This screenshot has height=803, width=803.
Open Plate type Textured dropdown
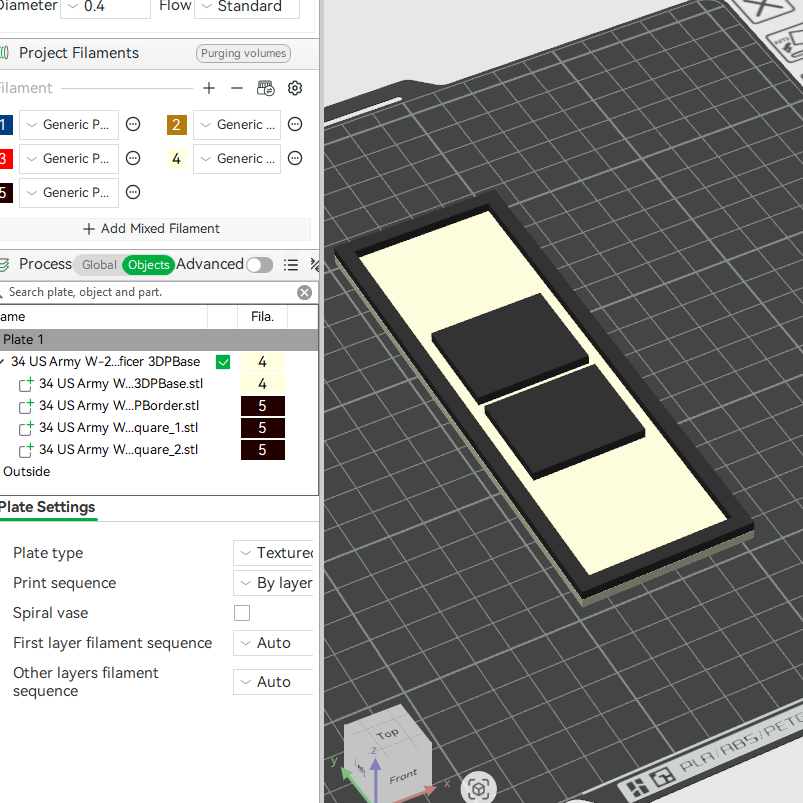tap(273, 553)
